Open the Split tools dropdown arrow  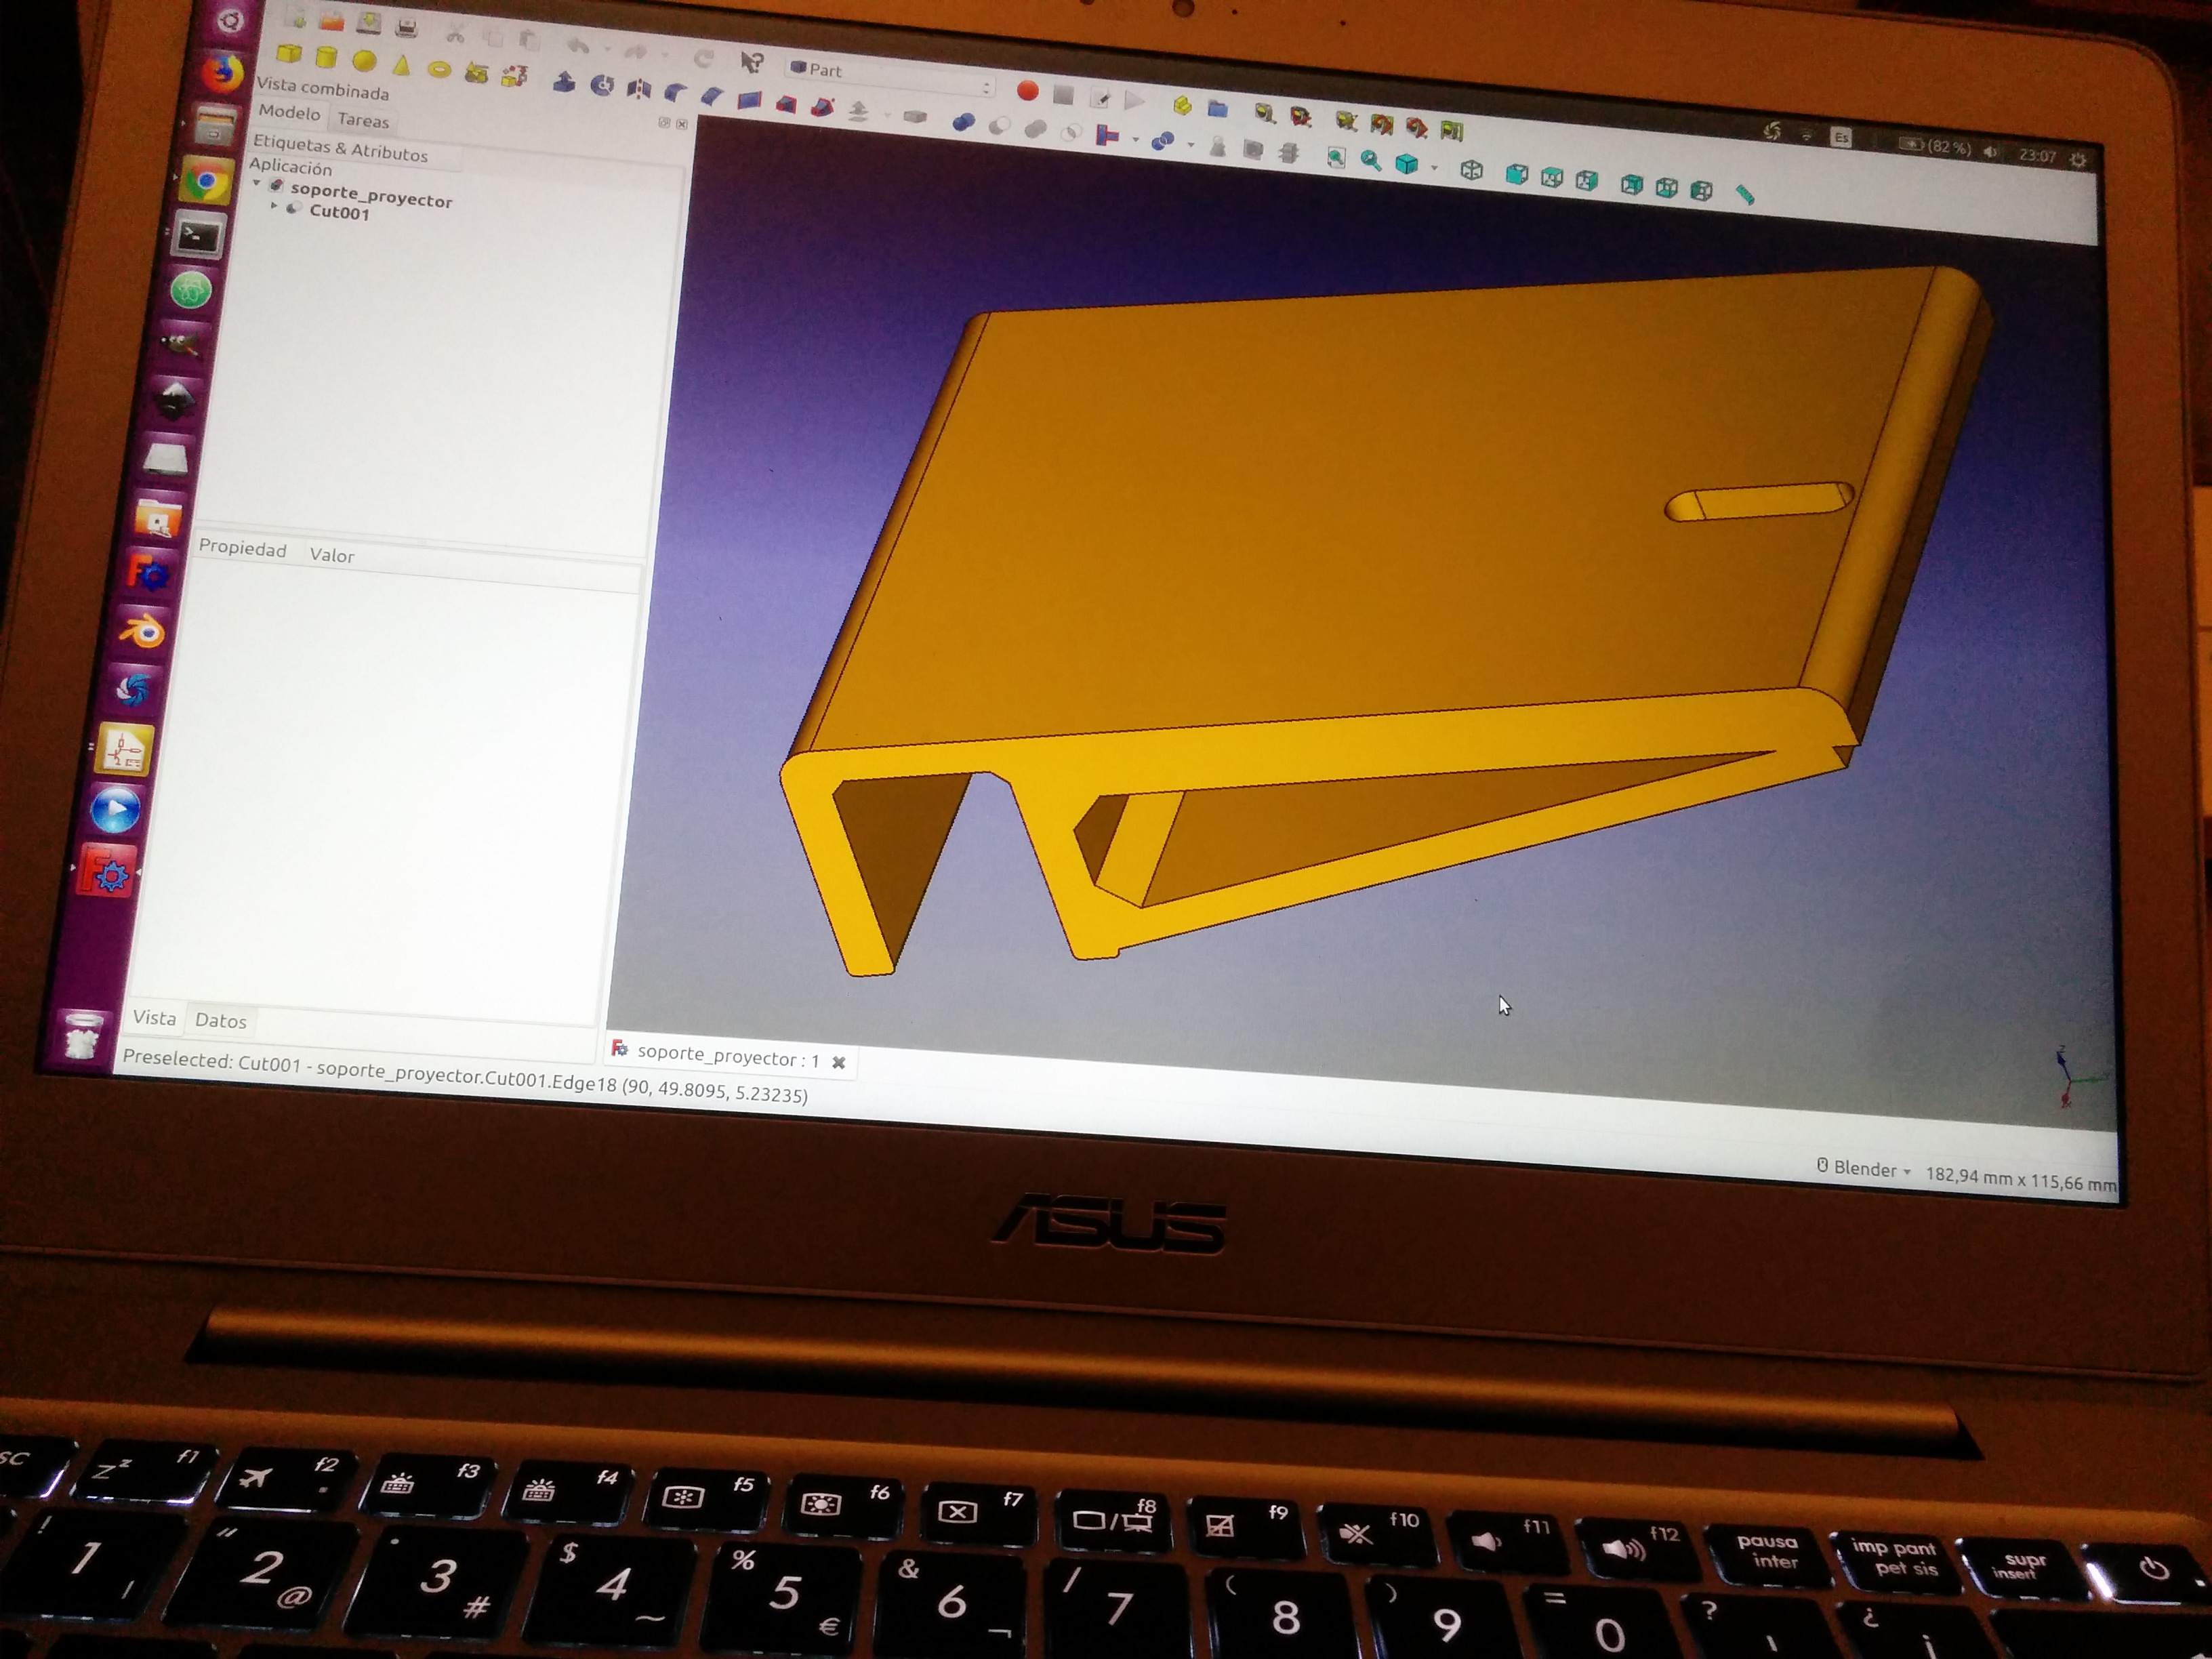(1190, 145)
